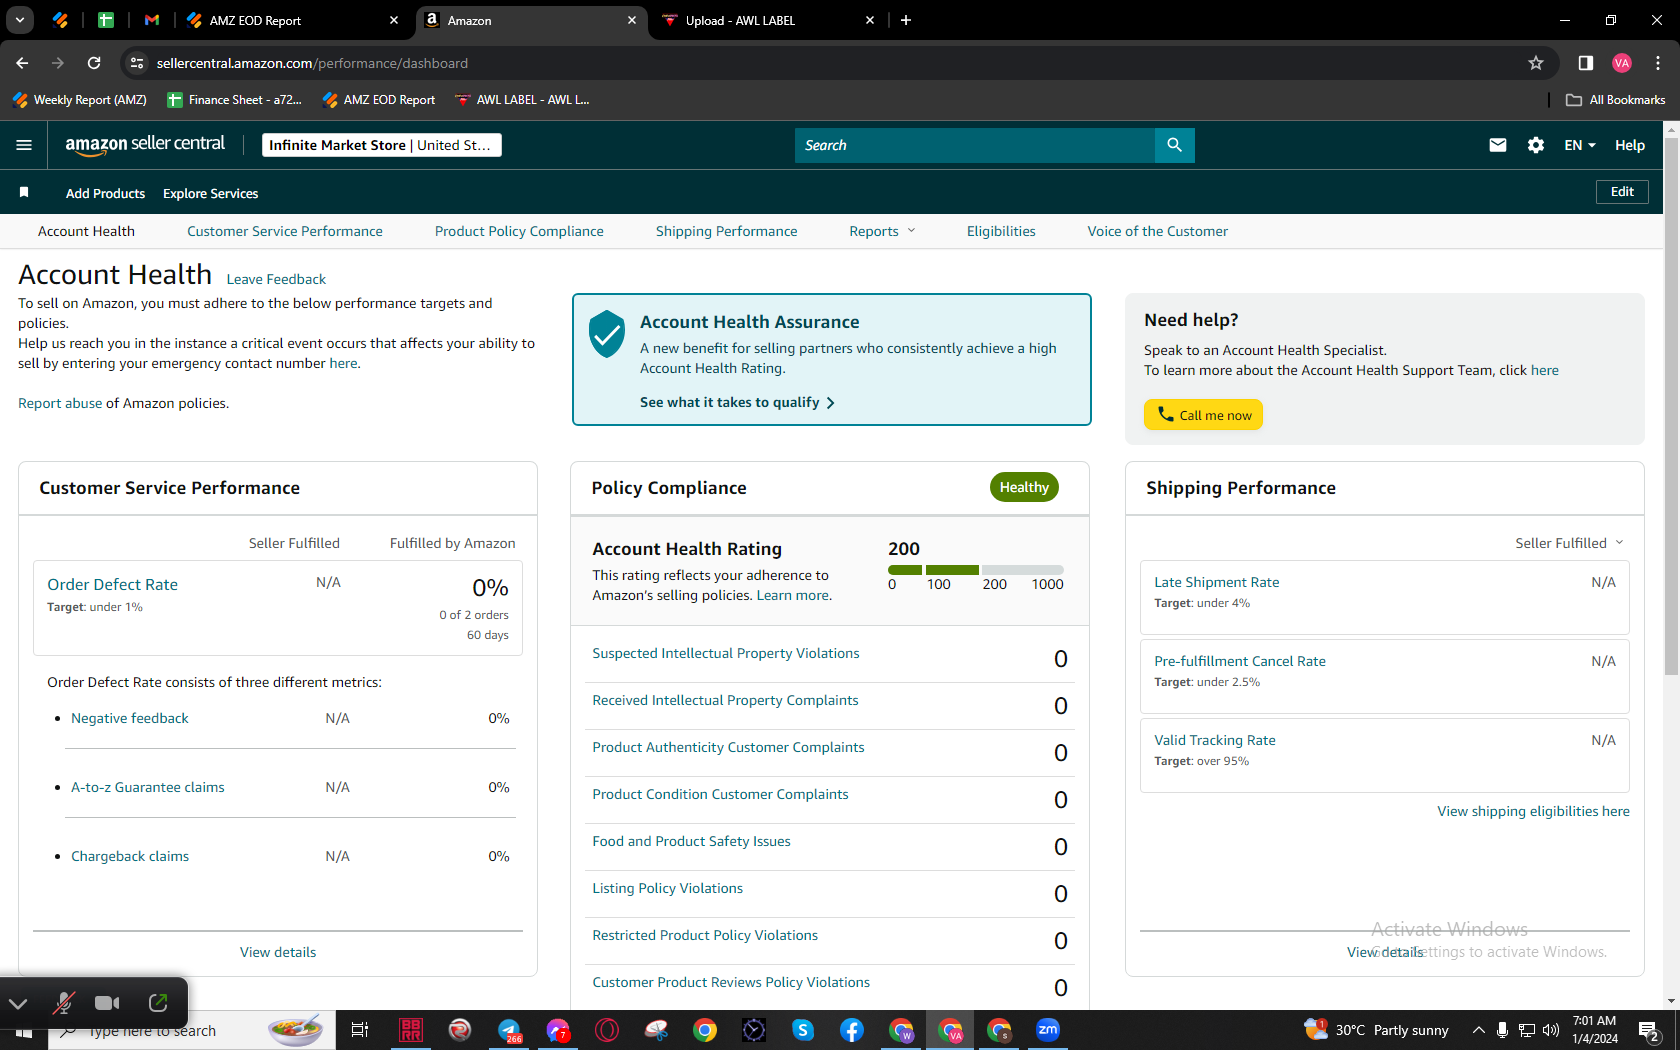
Task: Toggle muted microphone in meeting overlay
Action: tap(64, 1002)
